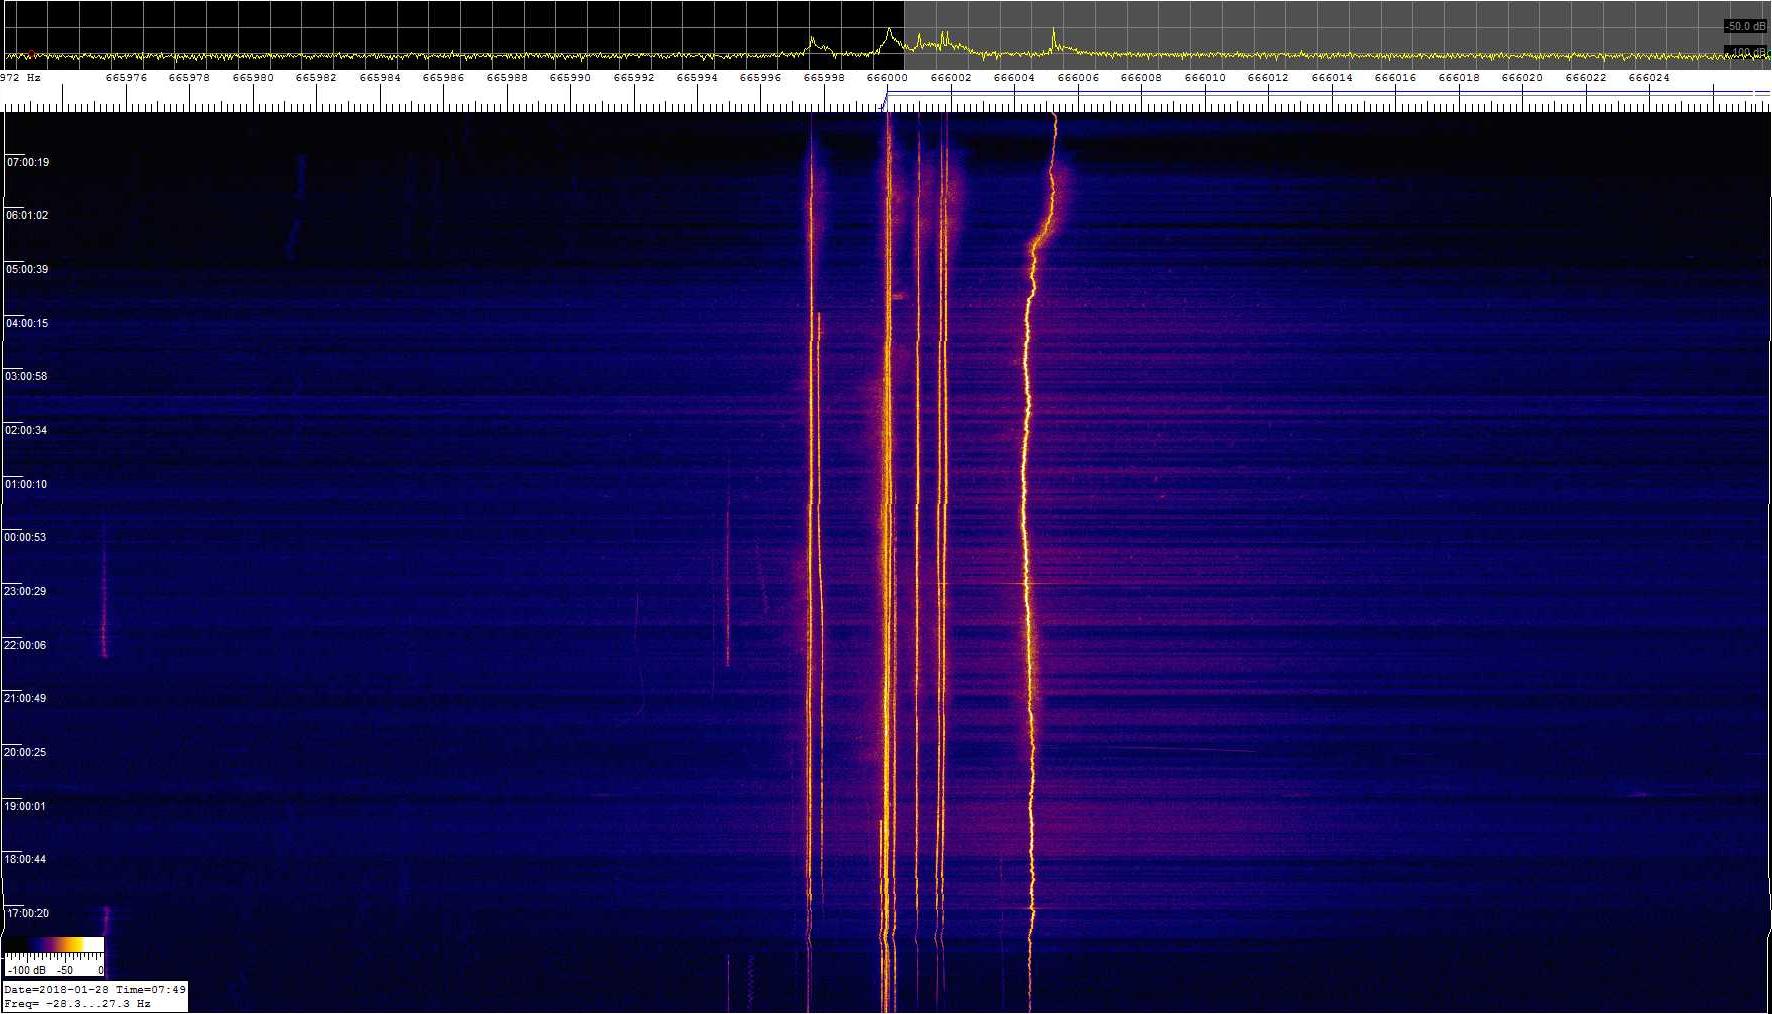Click the 665990 frequency label
This screenshot has height=1014, width=1772.
570,78
